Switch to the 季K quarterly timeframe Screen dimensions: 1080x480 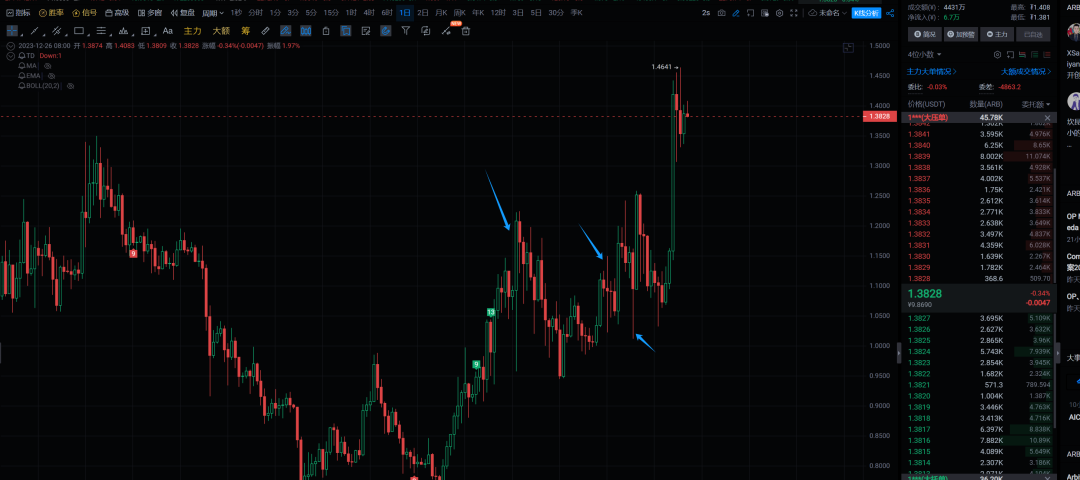pyautogui.click(x=577, y=13)
